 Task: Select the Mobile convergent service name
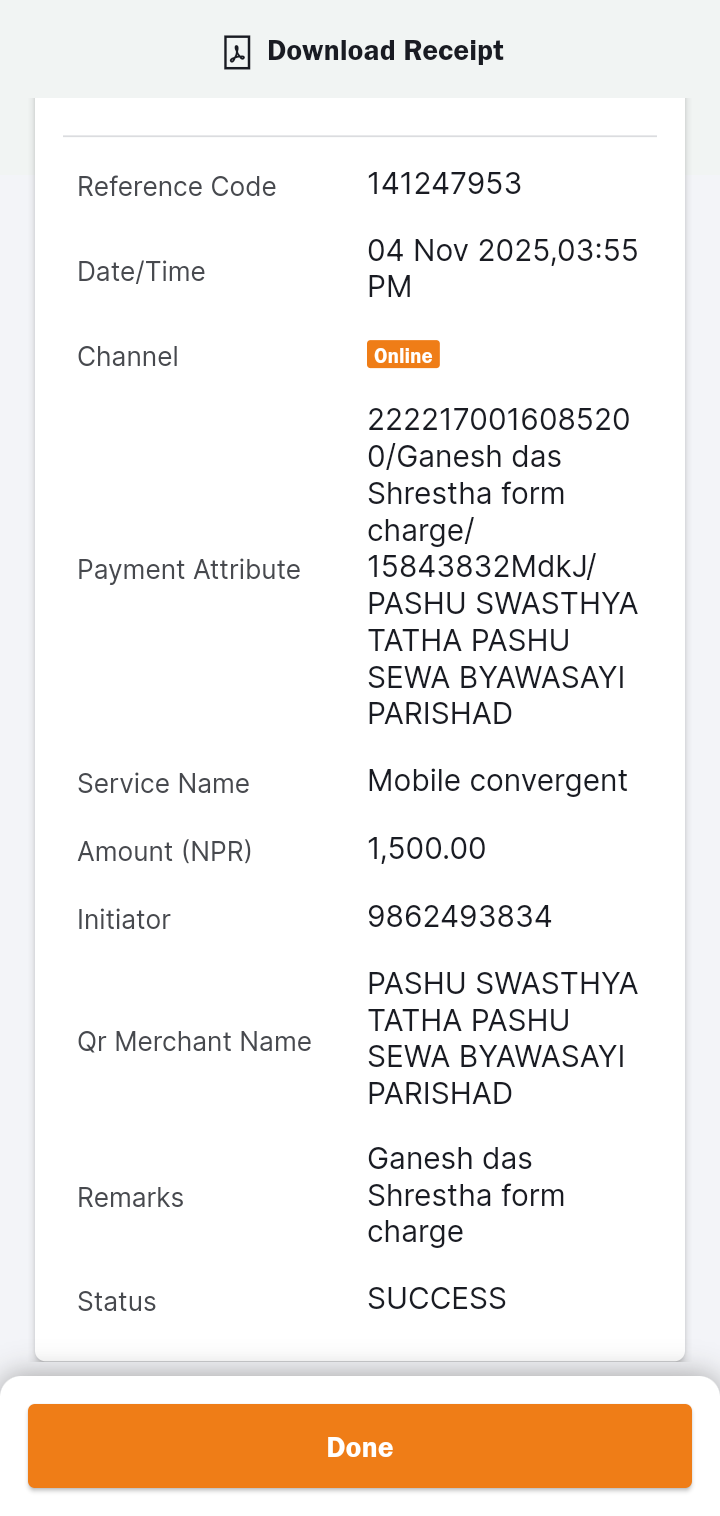tap(497, 781)
